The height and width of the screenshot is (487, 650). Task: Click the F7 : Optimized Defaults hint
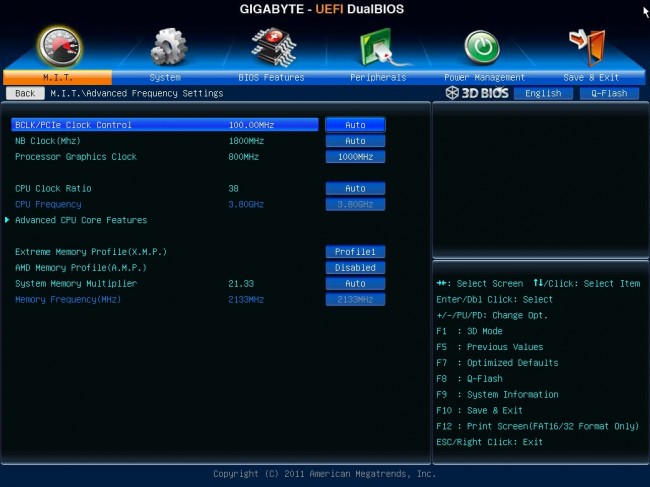tap(497, 363)
